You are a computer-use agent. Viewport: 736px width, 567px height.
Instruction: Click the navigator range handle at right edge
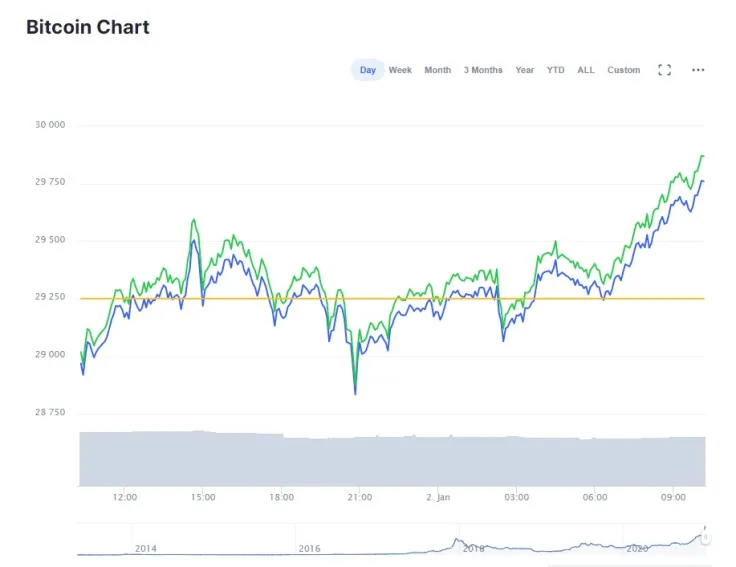click(x=705, y=538)
